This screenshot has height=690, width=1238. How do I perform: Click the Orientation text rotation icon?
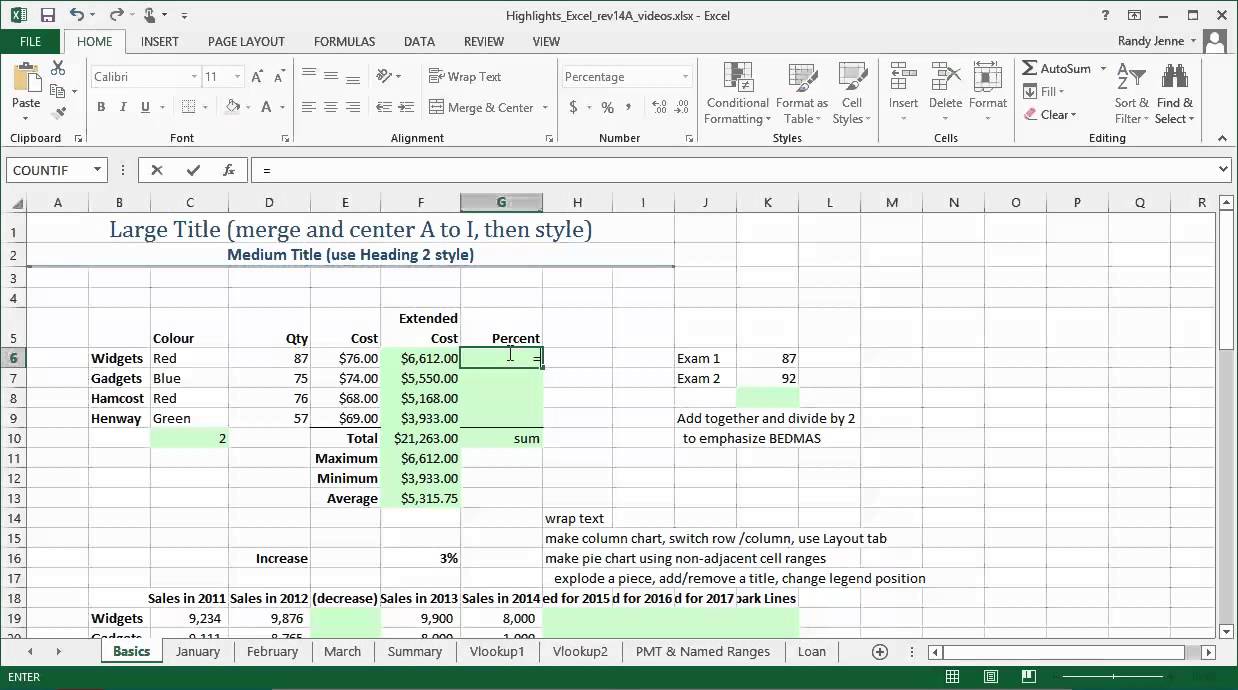[386, 76]
